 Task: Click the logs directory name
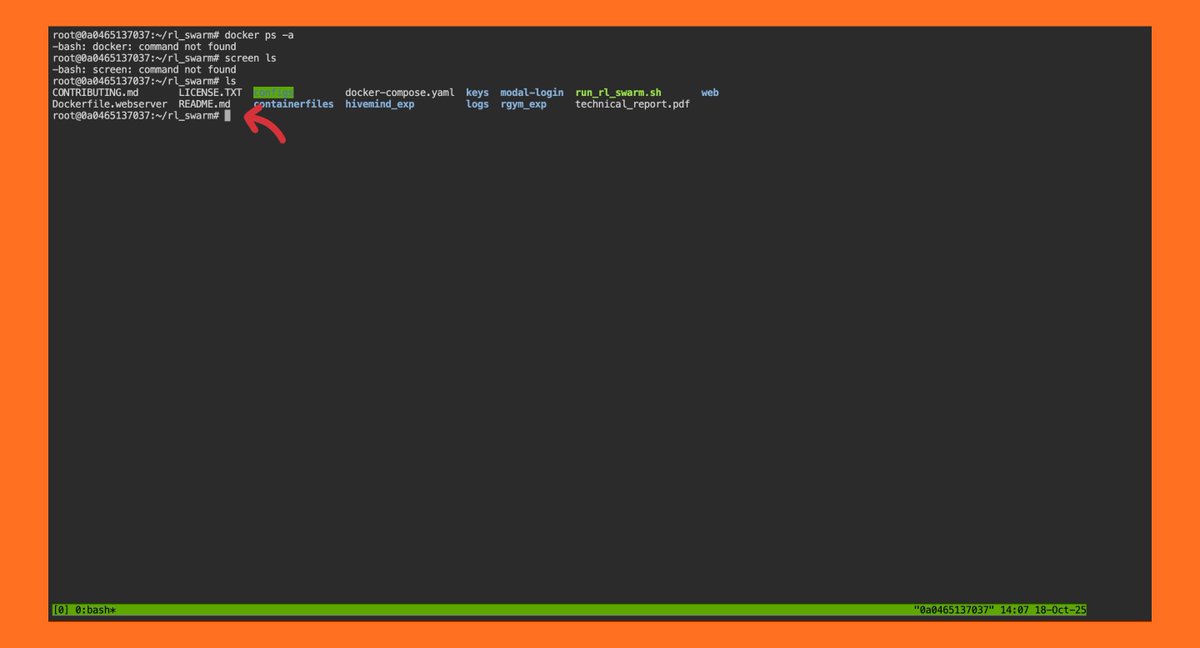(478, 104)
